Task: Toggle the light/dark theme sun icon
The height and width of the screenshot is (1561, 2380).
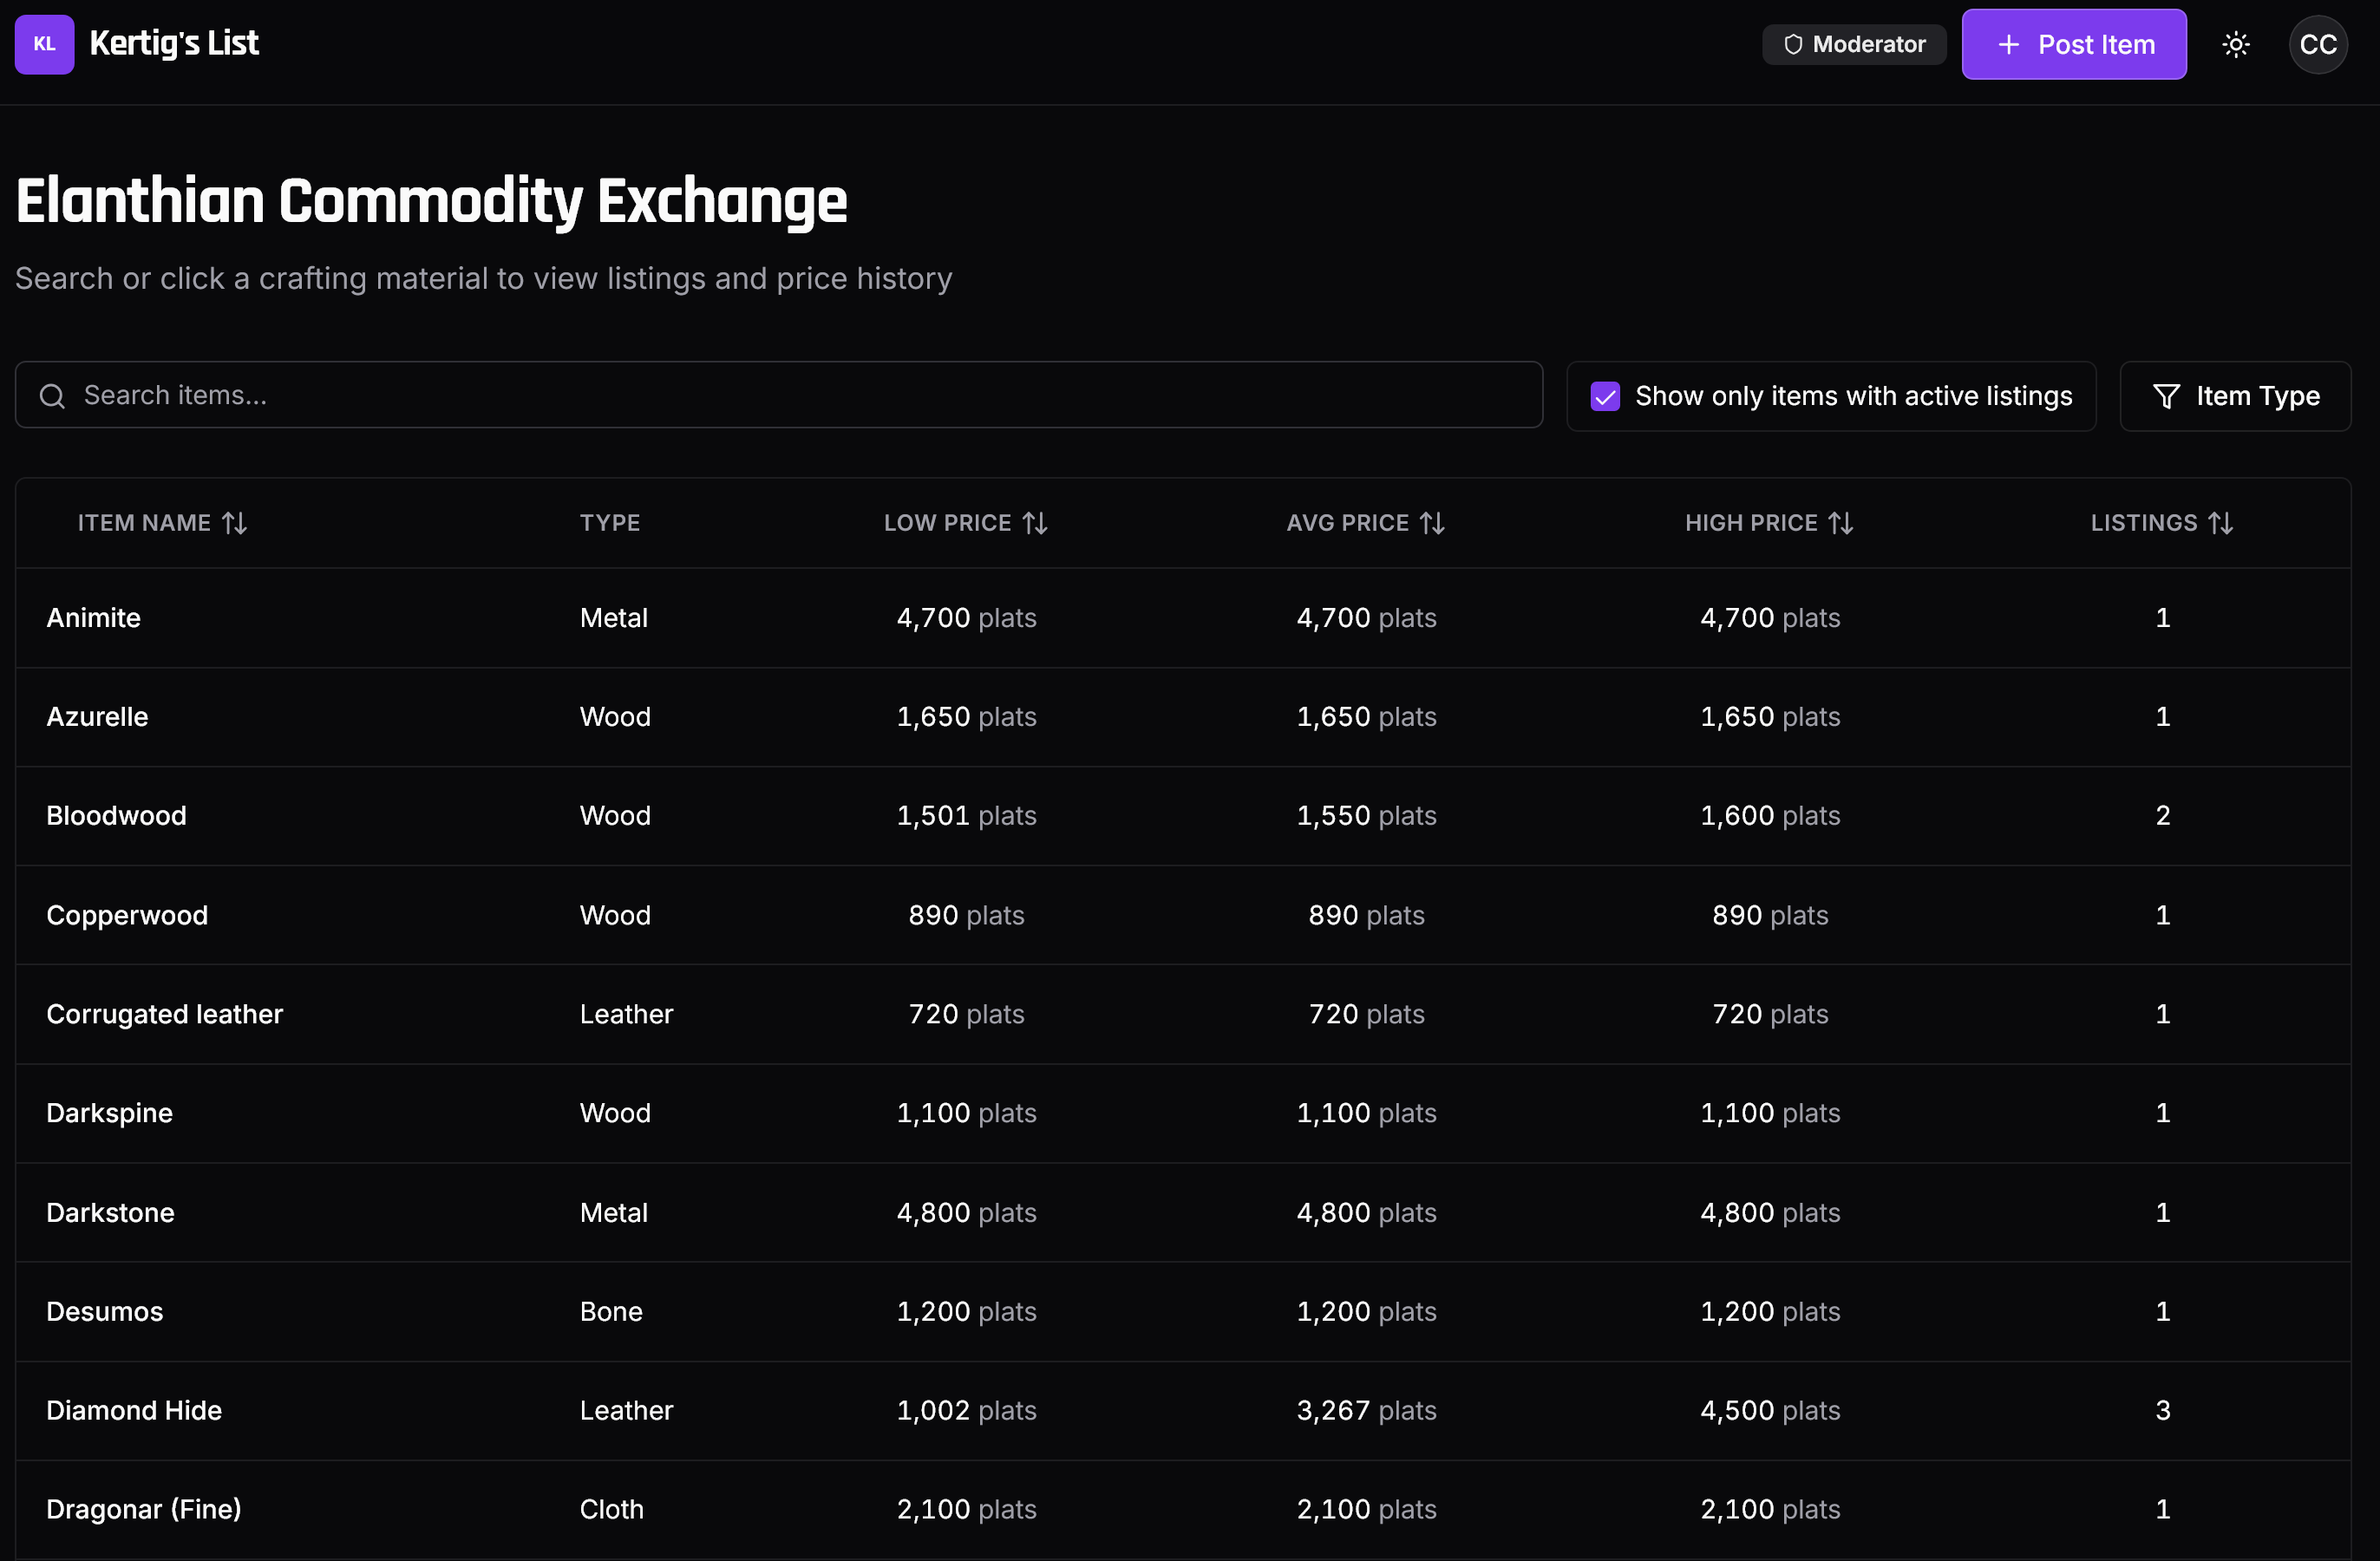Action: coord(2235,44)
